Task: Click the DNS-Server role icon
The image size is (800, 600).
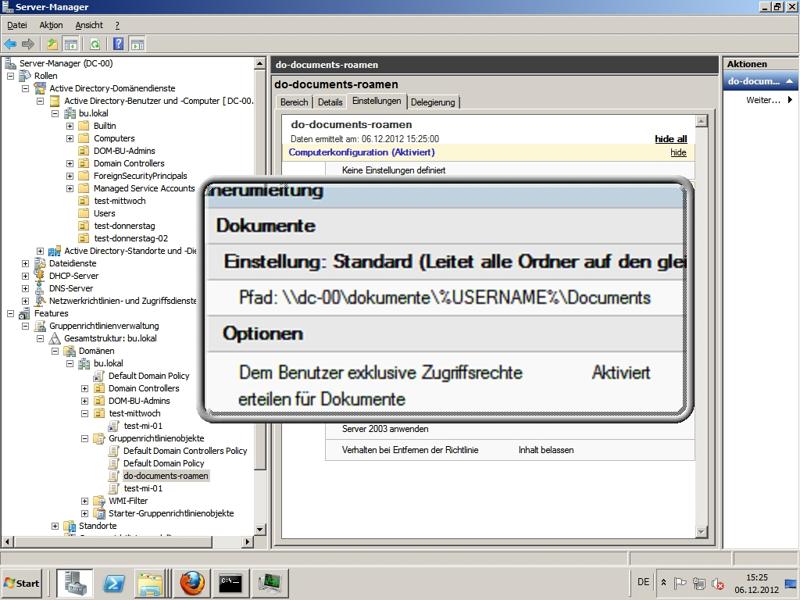Action: [x=40, y=288]
